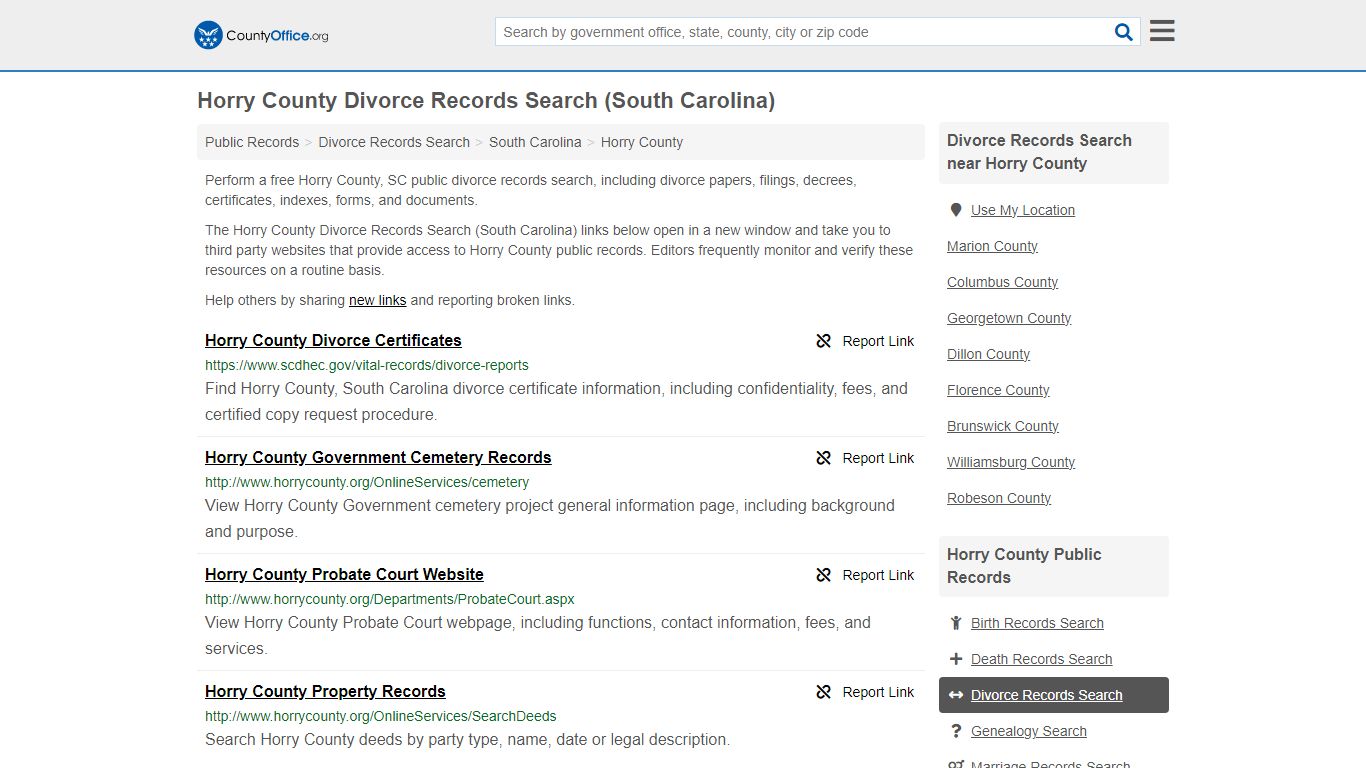
Task: Visit the SearchDeeds URL
Action: pyautogui.click(x=381, y=716)
